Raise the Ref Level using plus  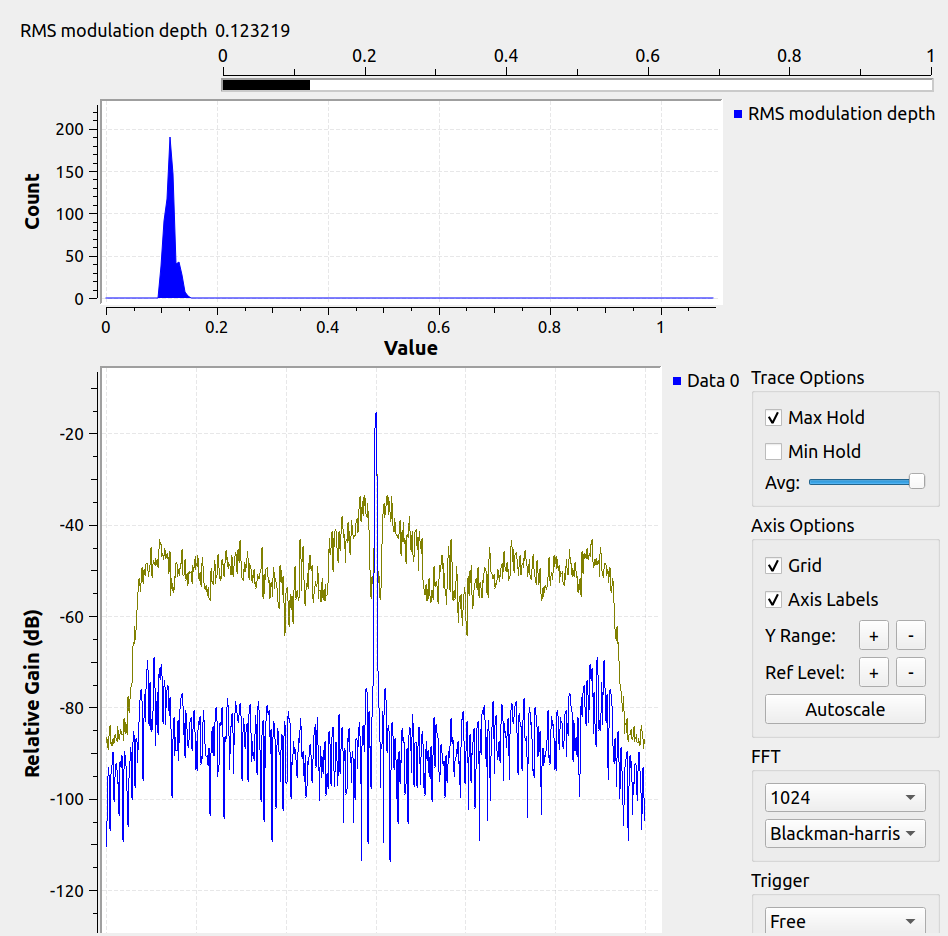(873, 672)
